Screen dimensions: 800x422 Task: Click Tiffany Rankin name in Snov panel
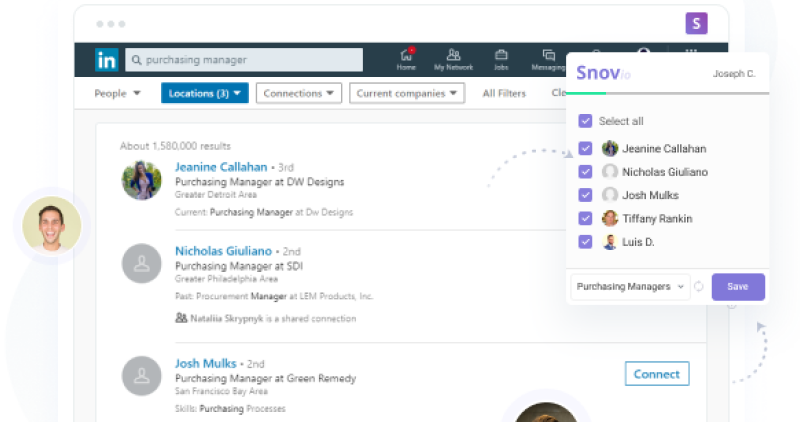coord(657,218)
